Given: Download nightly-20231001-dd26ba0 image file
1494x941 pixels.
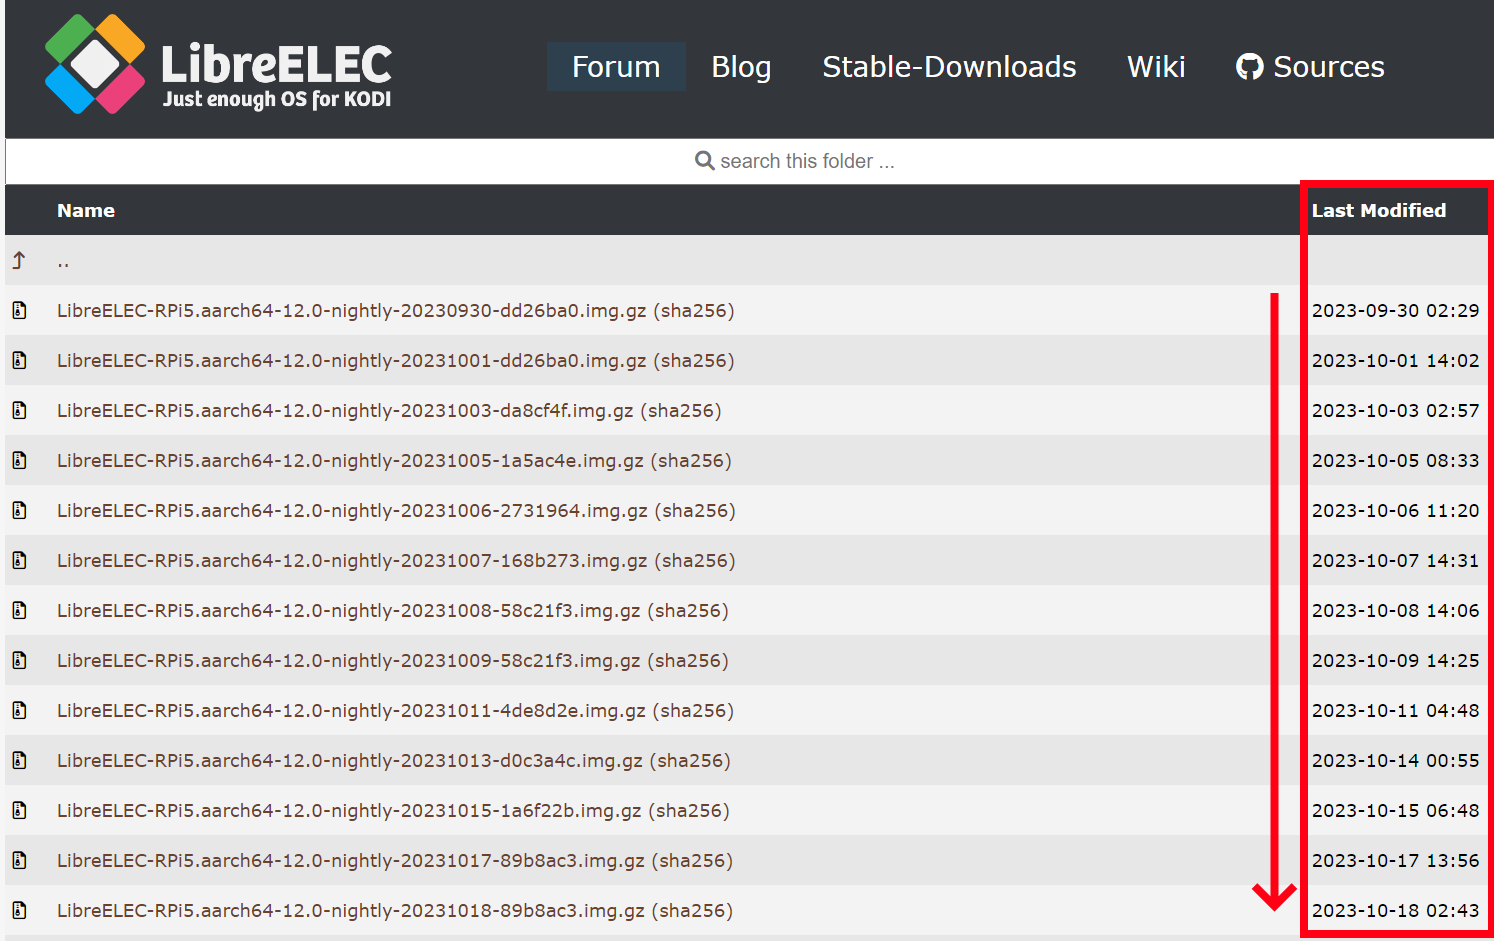Looking at the screenshot, I should click(351, 361).
